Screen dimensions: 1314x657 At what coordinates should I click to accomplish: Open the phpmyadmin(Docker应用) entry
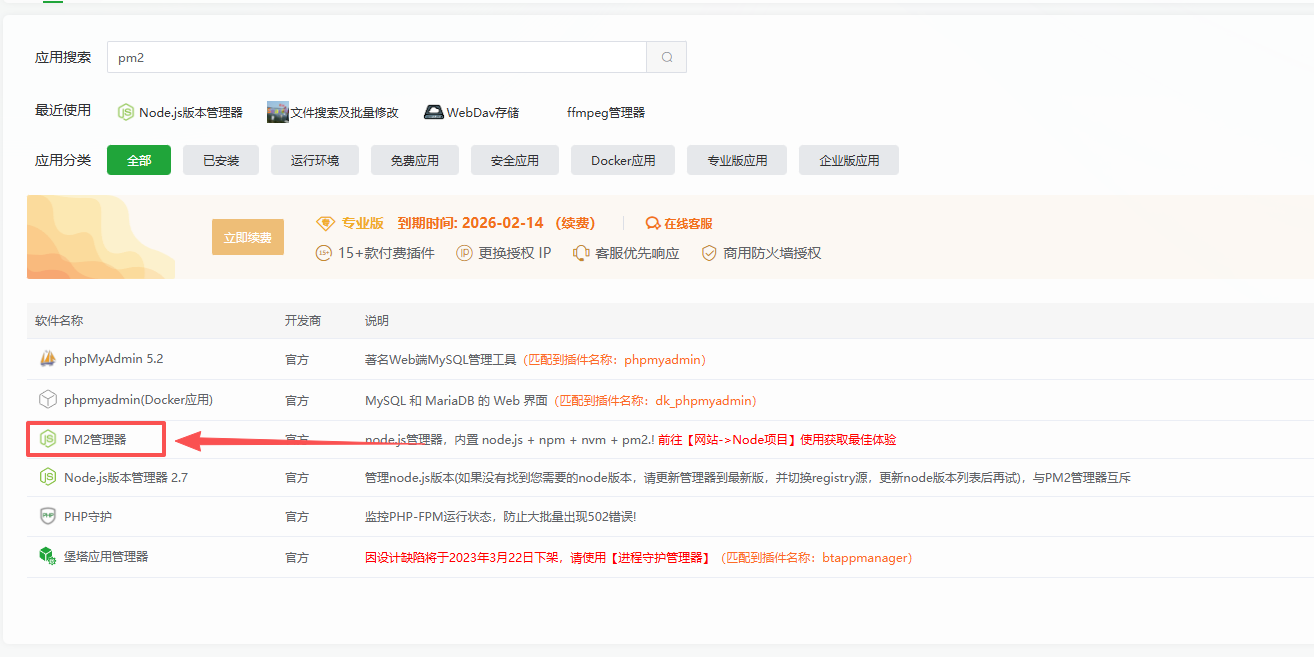coord(138,399)
